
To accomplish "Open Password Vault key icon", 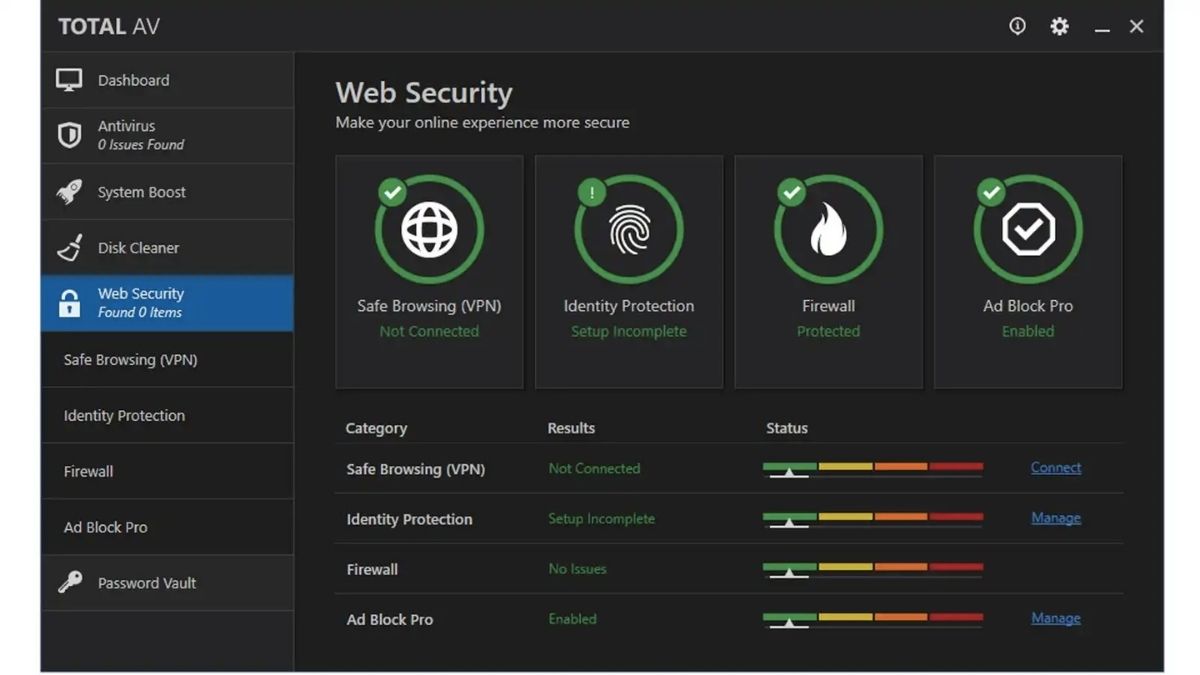I will tap(68, 582).
